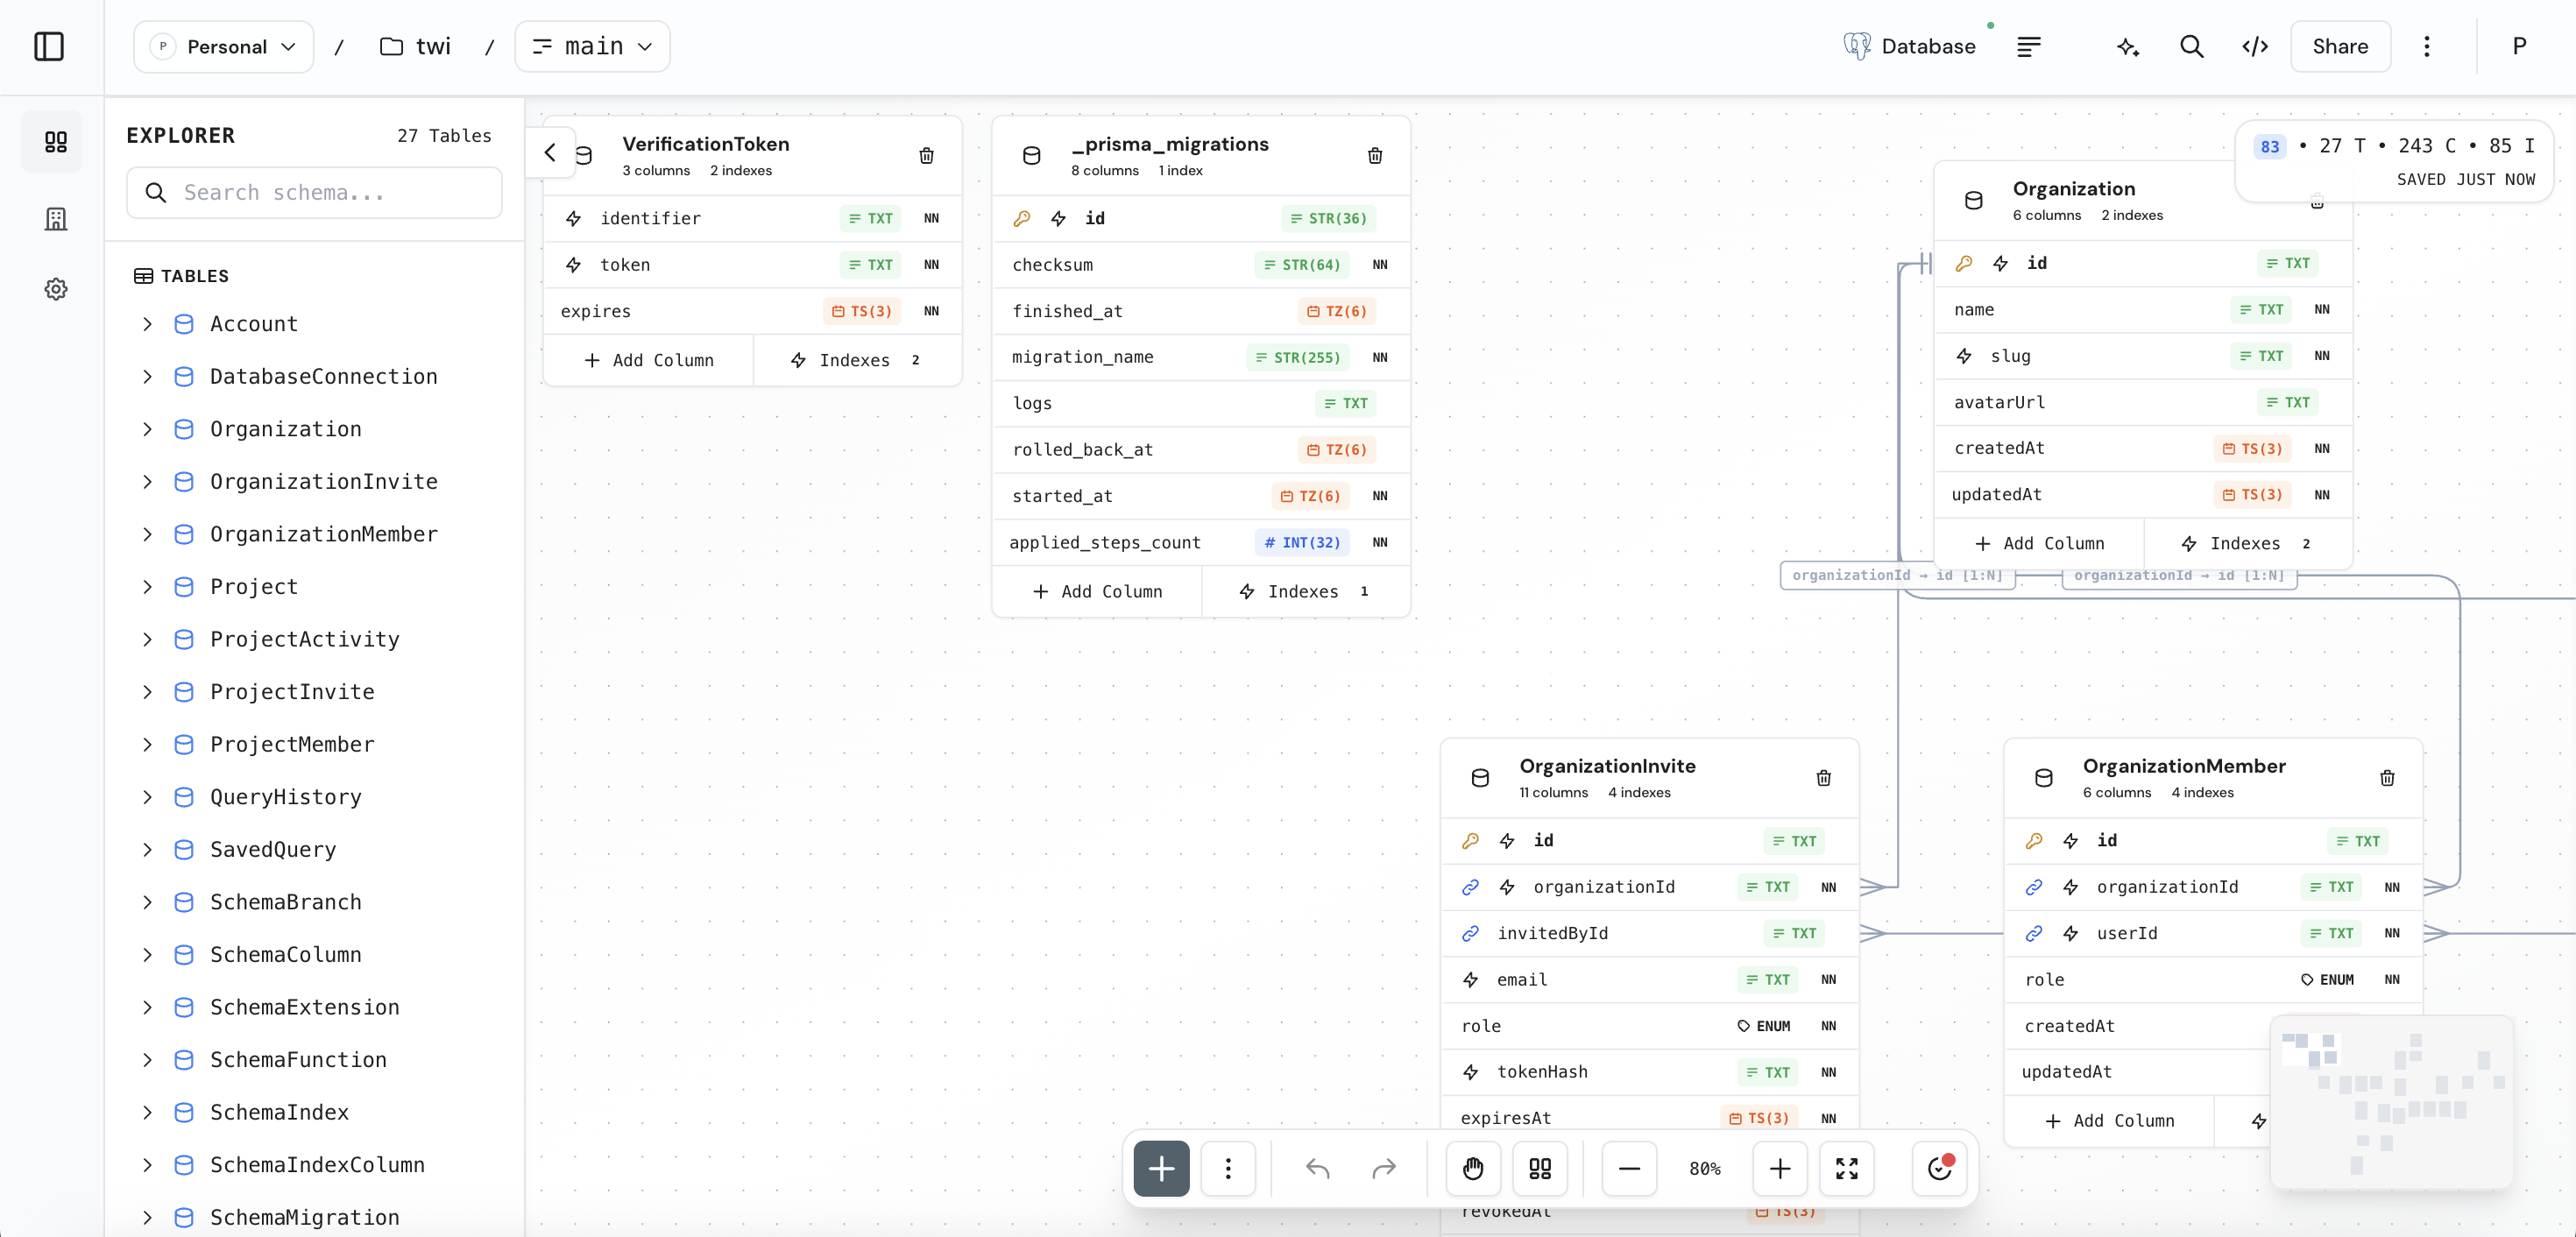Viewport: 2576px width, 1237px height.
Task: Expand the ProjectActivity table tree item
Action: point(148,640)
